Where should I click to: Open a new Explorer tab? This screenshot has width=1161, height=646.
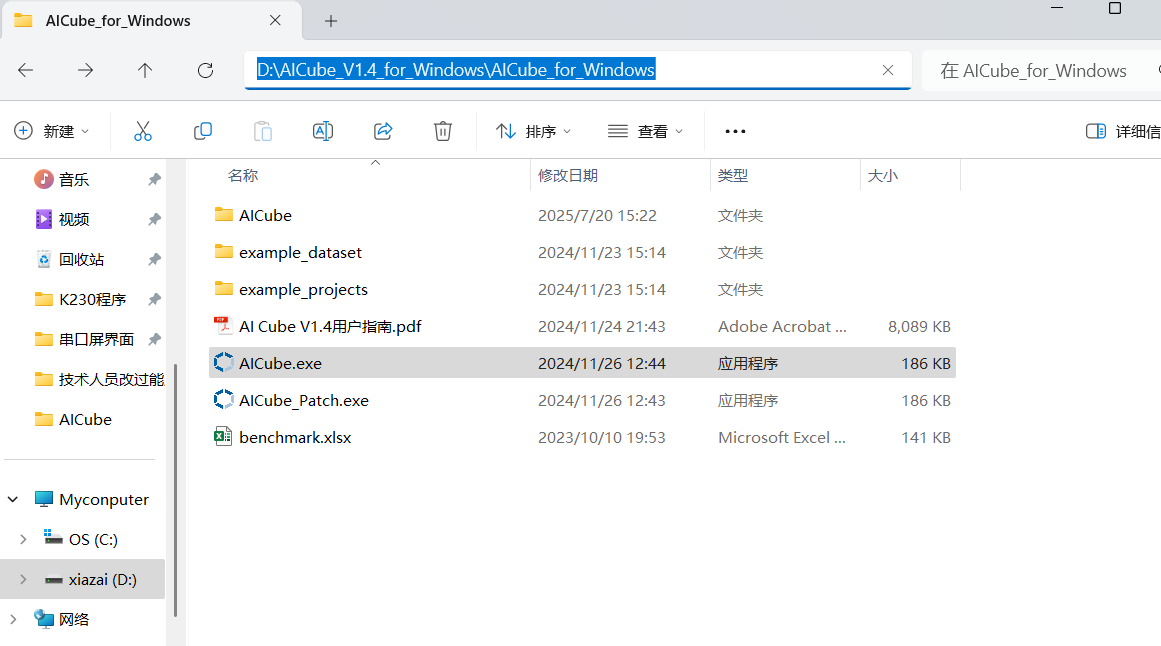click(331, 21)
